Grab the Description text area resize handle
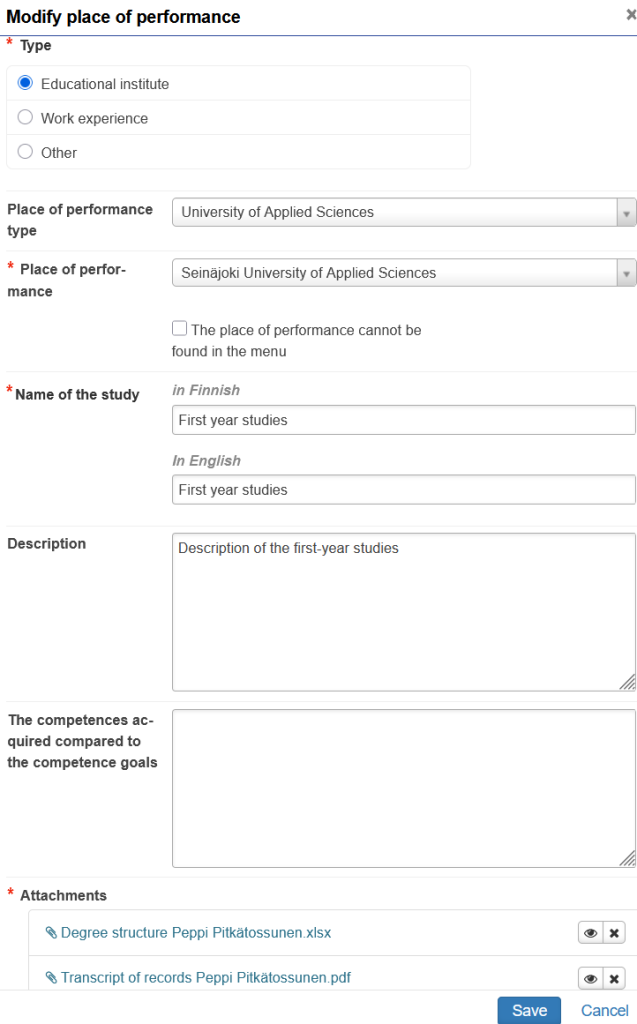 click(628, 683)
